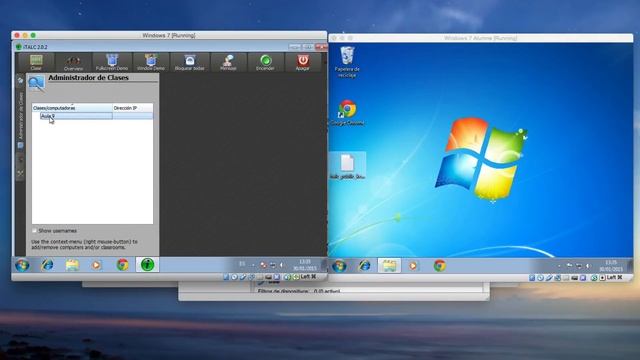This screenshot has height=360, width=640.
Task: Open the configuration tools sidebar icon in iTALC
Action: 20,174
